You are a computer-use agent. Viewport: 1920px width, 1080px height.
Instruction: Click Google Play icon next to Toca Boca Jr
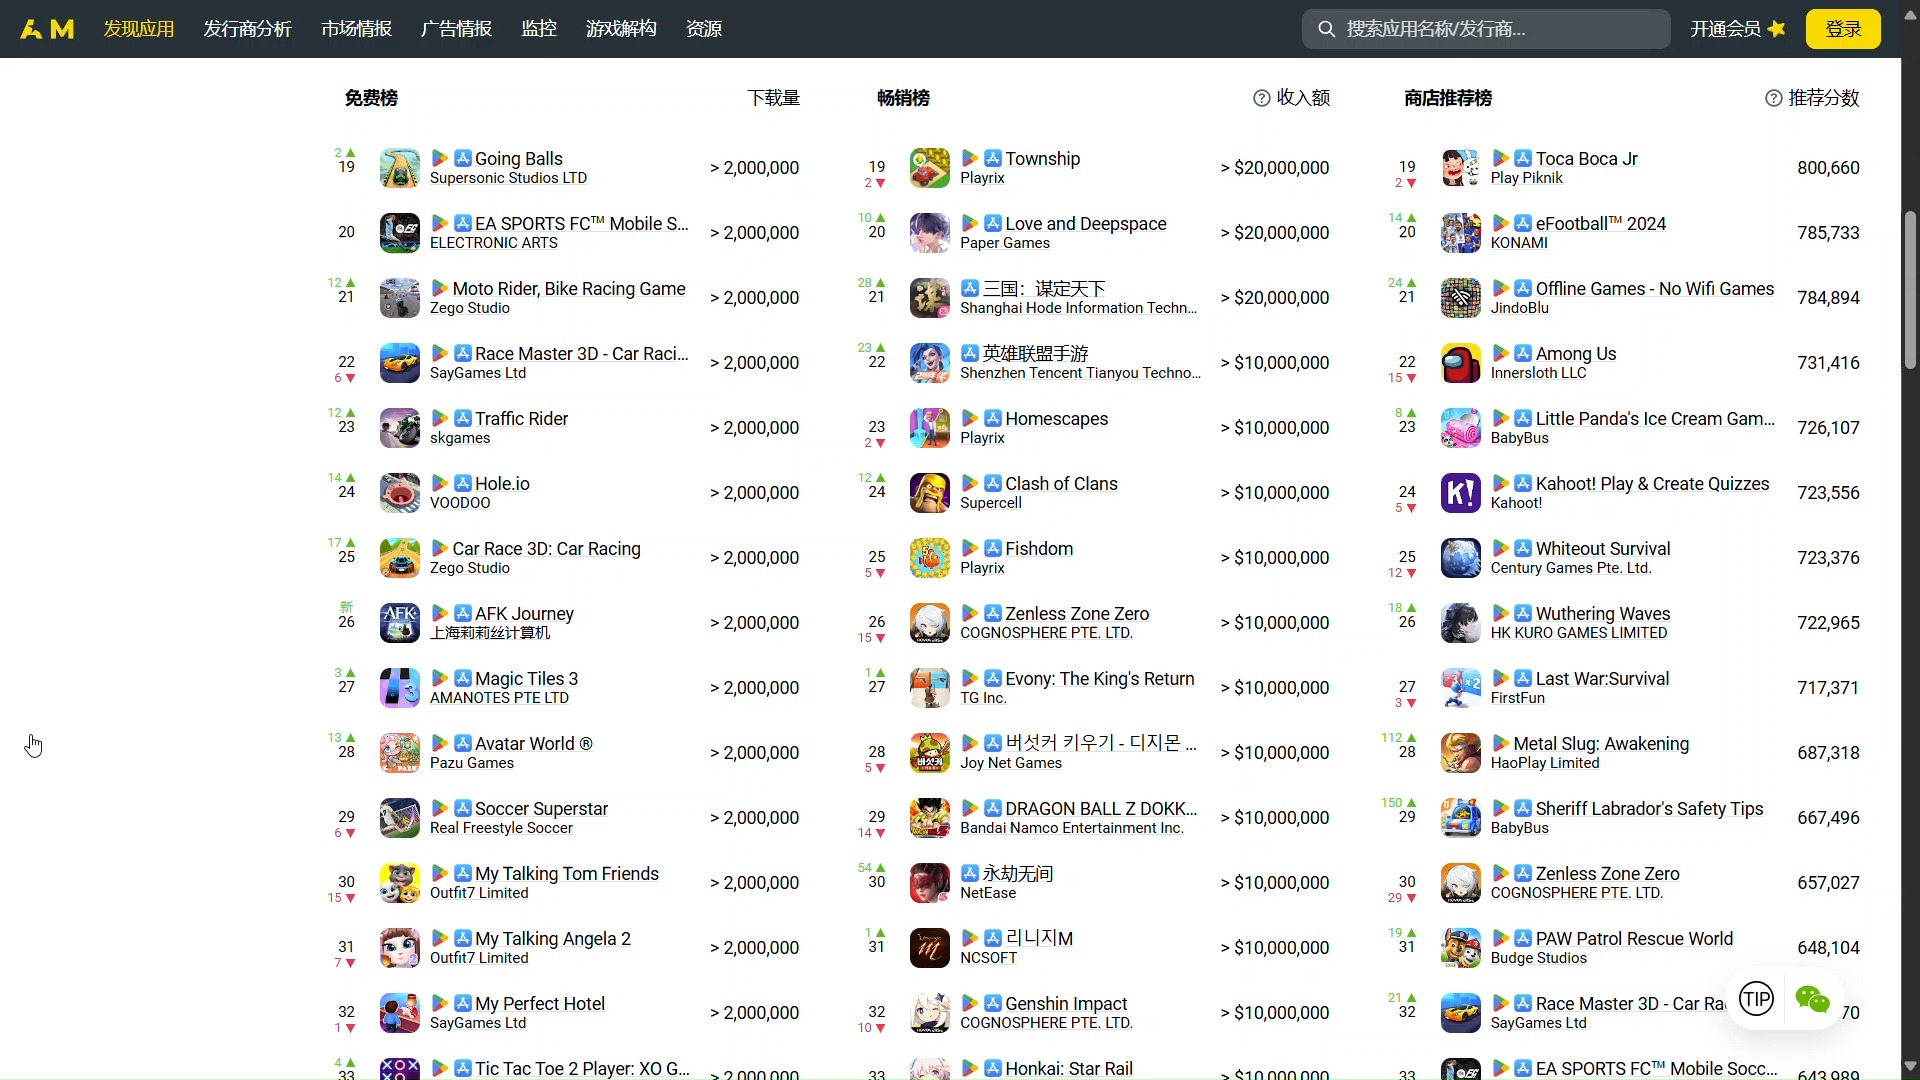1501,158
